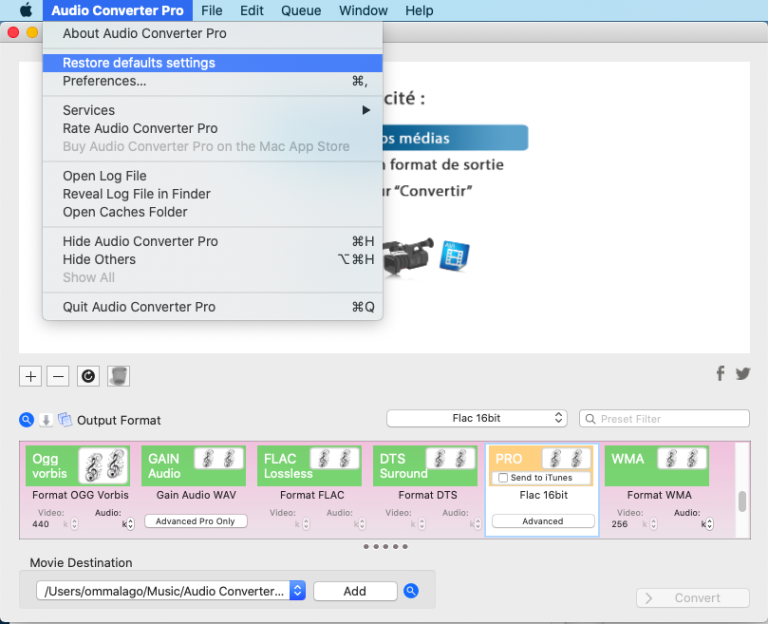
Task: Open the Apple menu
Action: pos(25,10)
